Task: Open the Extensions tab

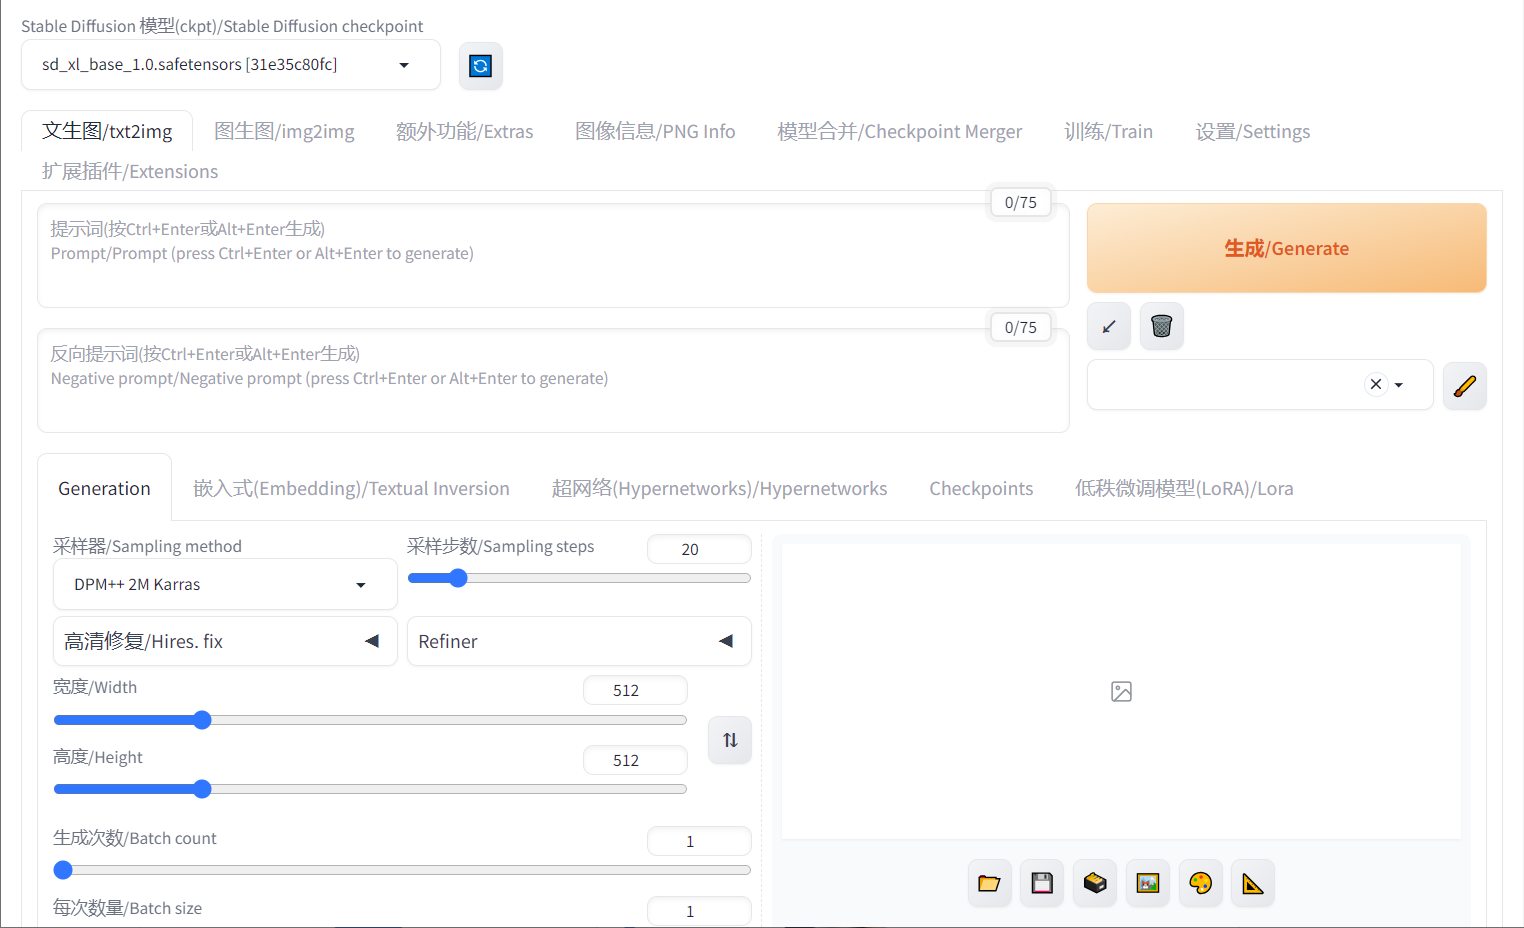Action: tap(130, 171)
